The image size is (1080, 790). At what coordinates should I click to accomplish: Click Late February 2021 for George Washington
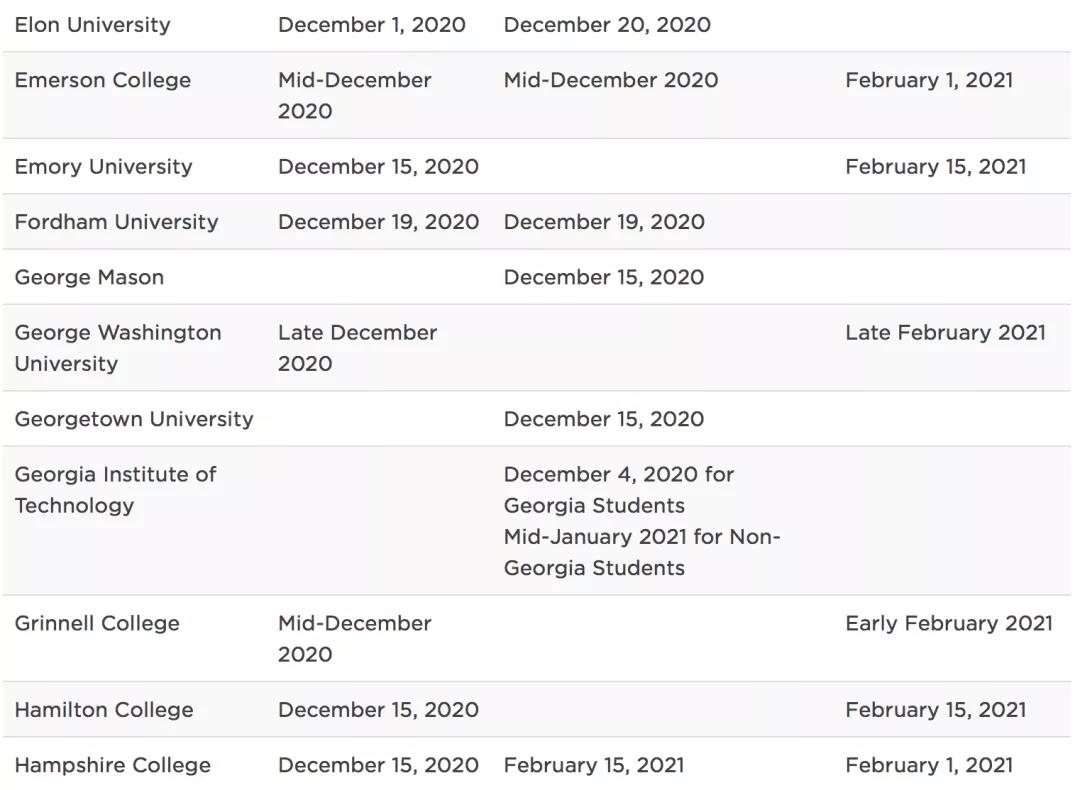tap(945, 332)
